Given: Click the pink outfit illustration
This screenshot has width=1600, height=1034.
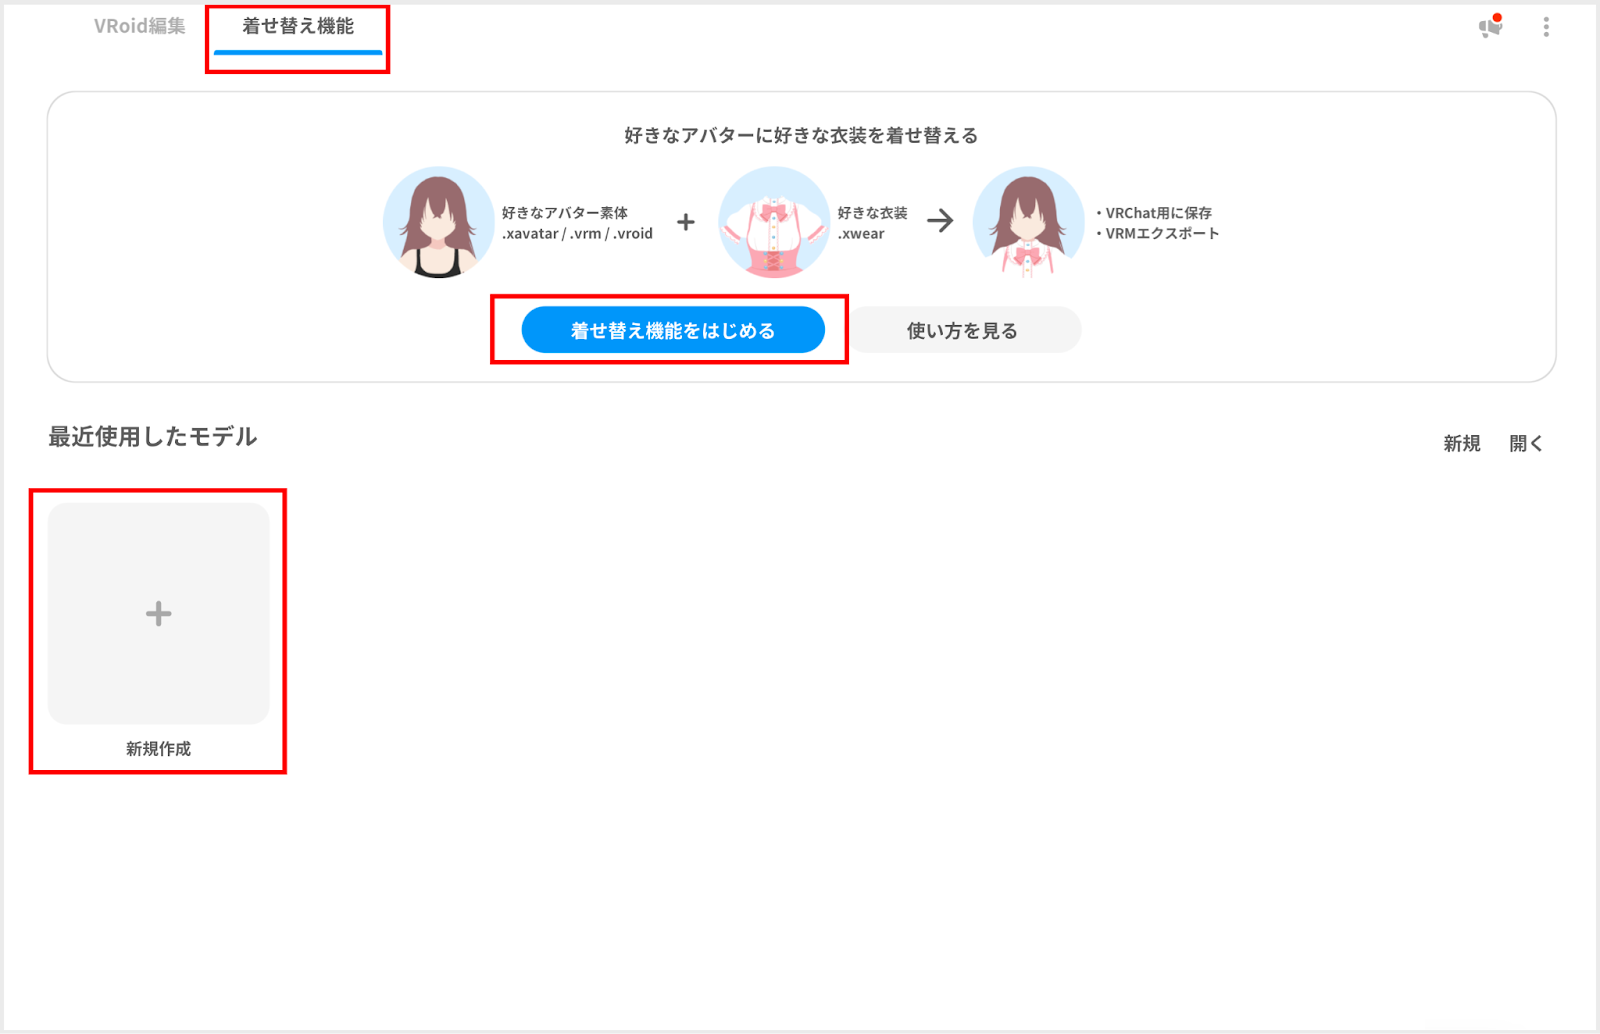Looking at the screenshot, I should coord(773,222).
